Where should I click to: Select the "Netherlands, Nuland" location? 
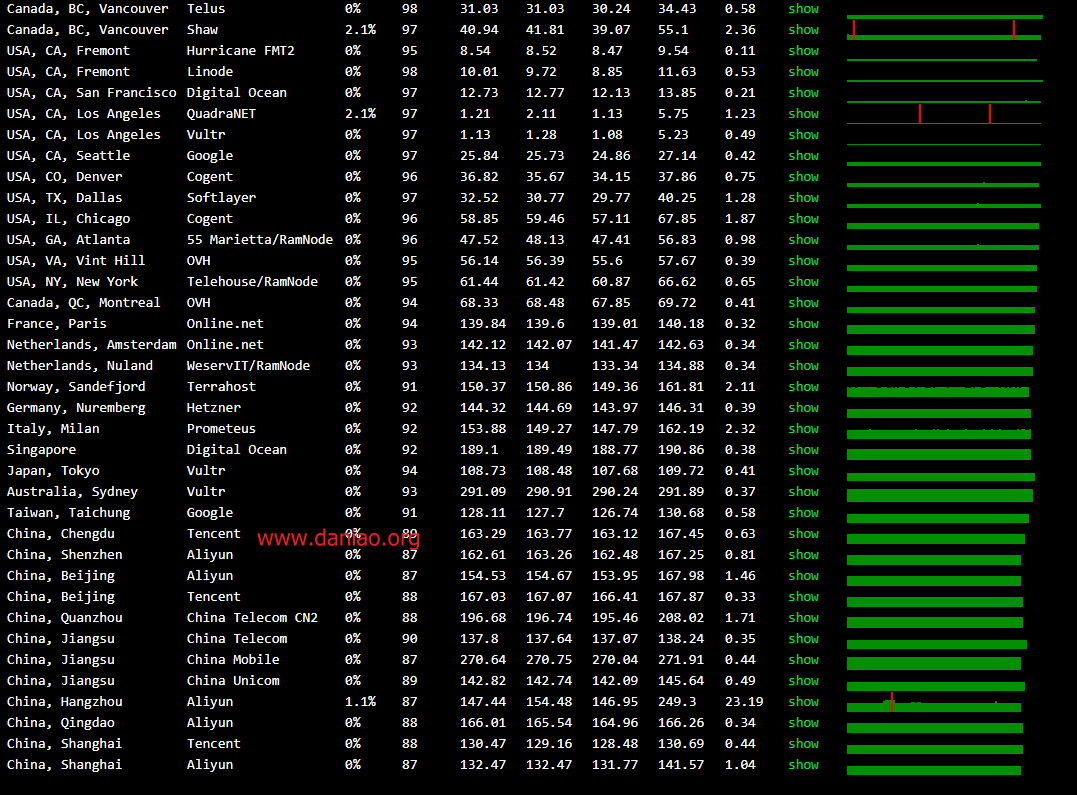pos(80,366)
